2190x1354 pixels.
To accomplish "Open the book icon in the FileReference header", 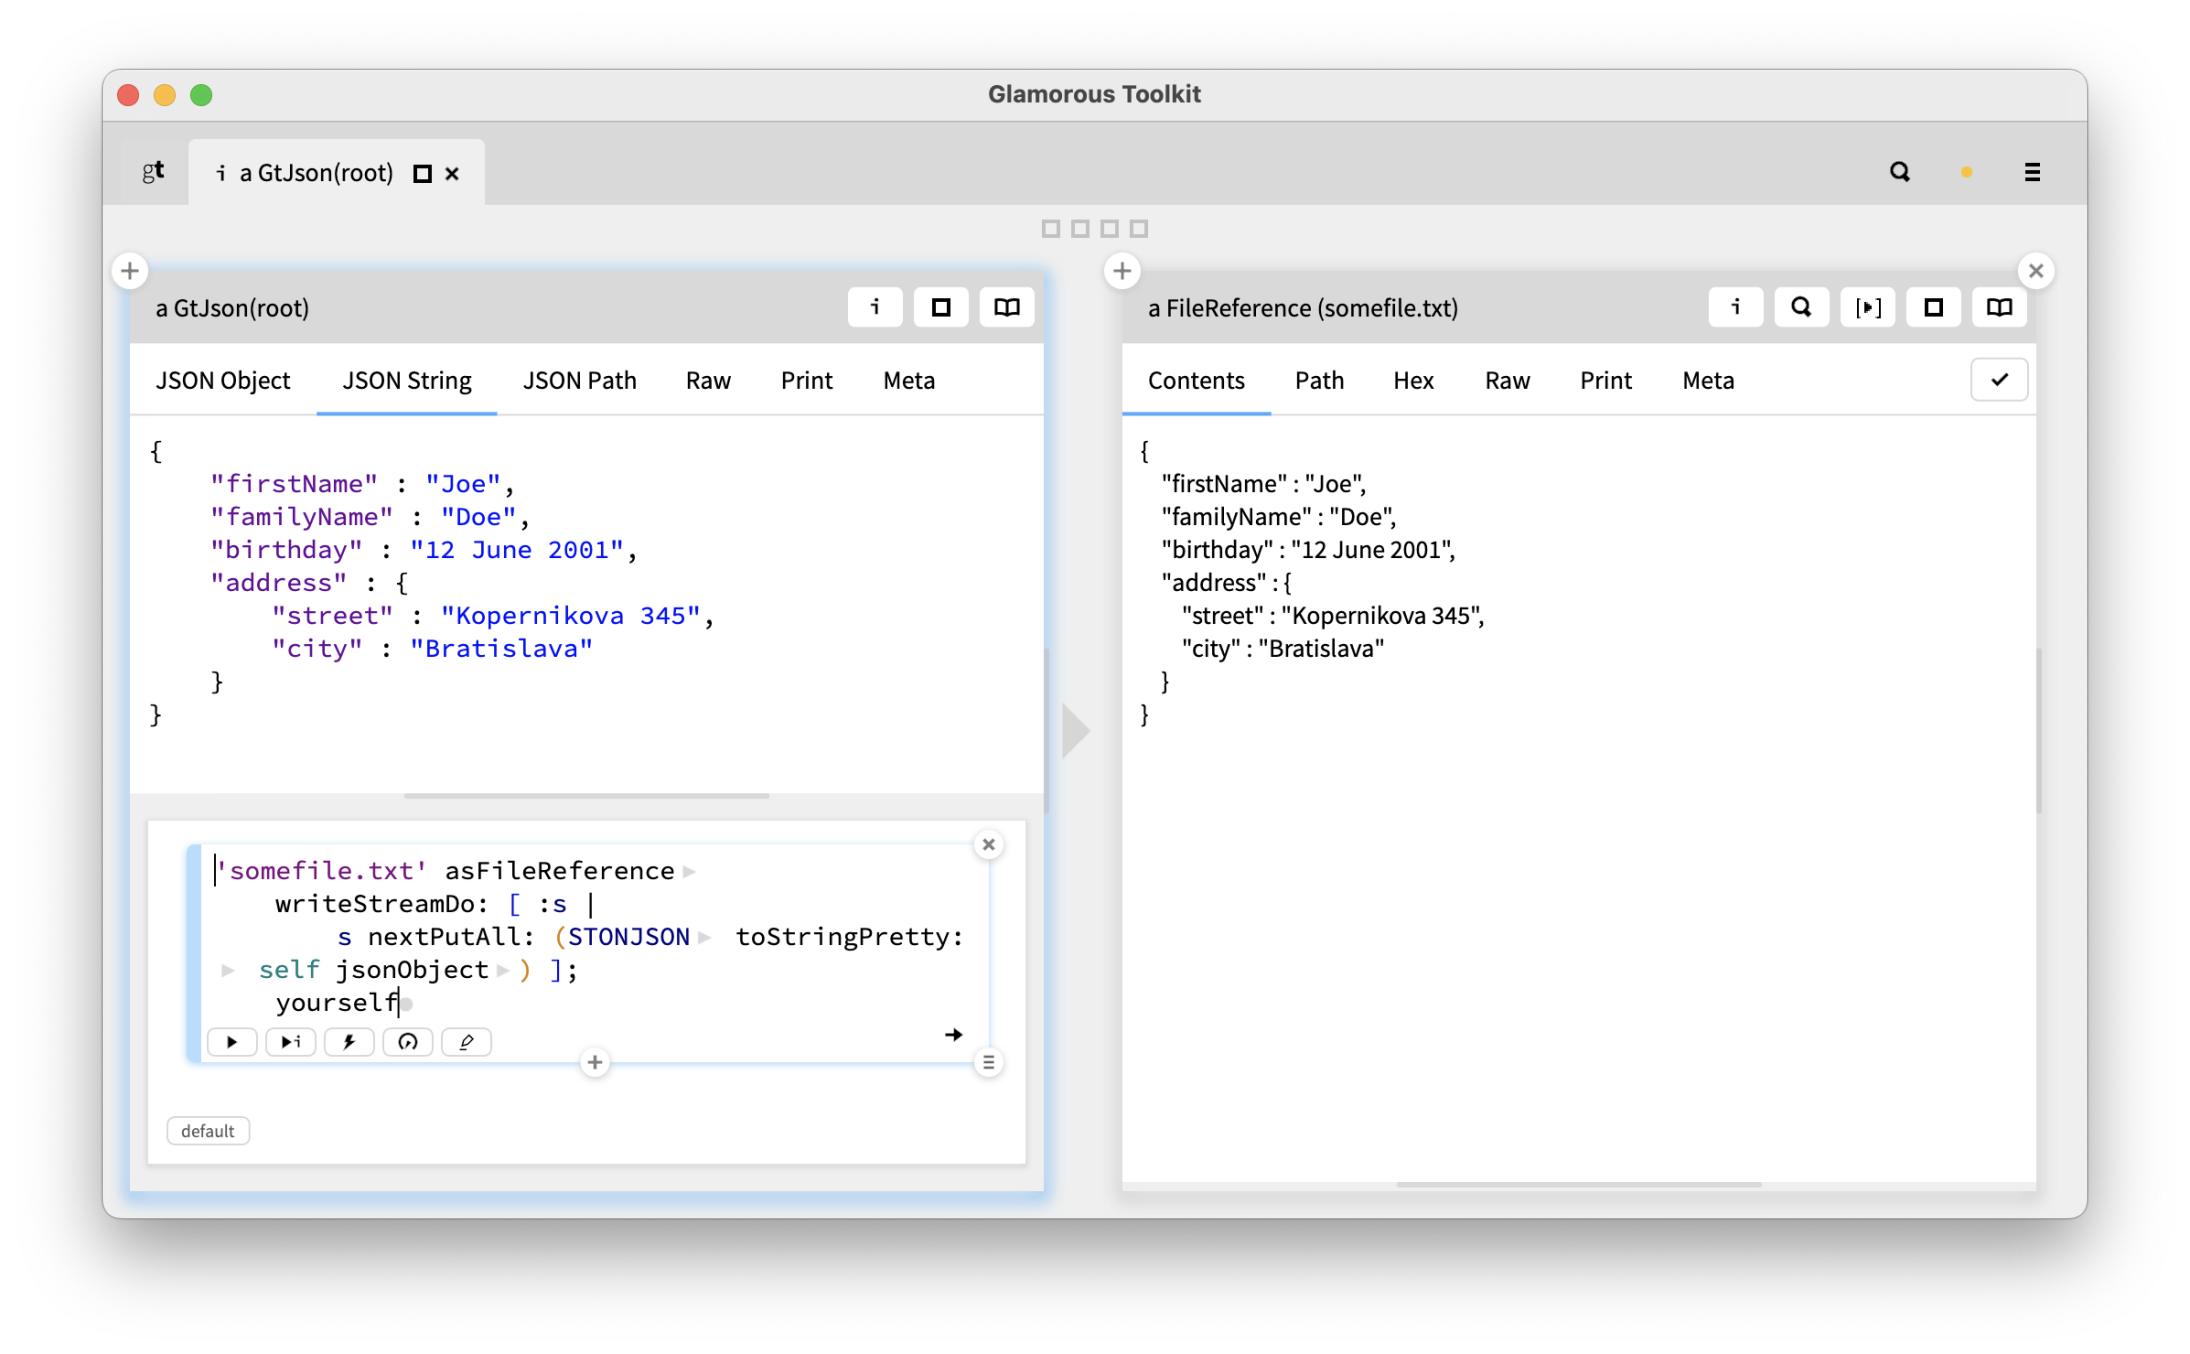I will point(1999,307).
